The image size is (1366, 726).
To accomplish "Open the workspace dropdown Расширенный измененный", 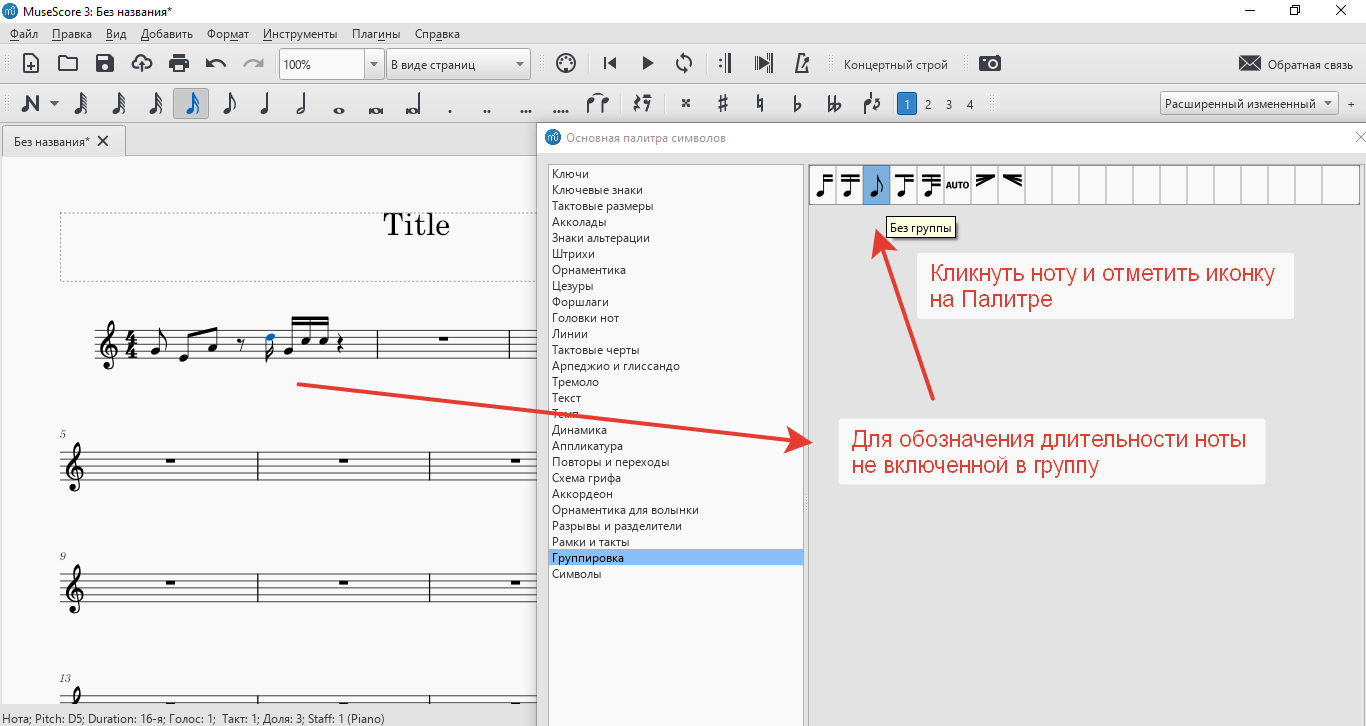I will pos(1249,104).
